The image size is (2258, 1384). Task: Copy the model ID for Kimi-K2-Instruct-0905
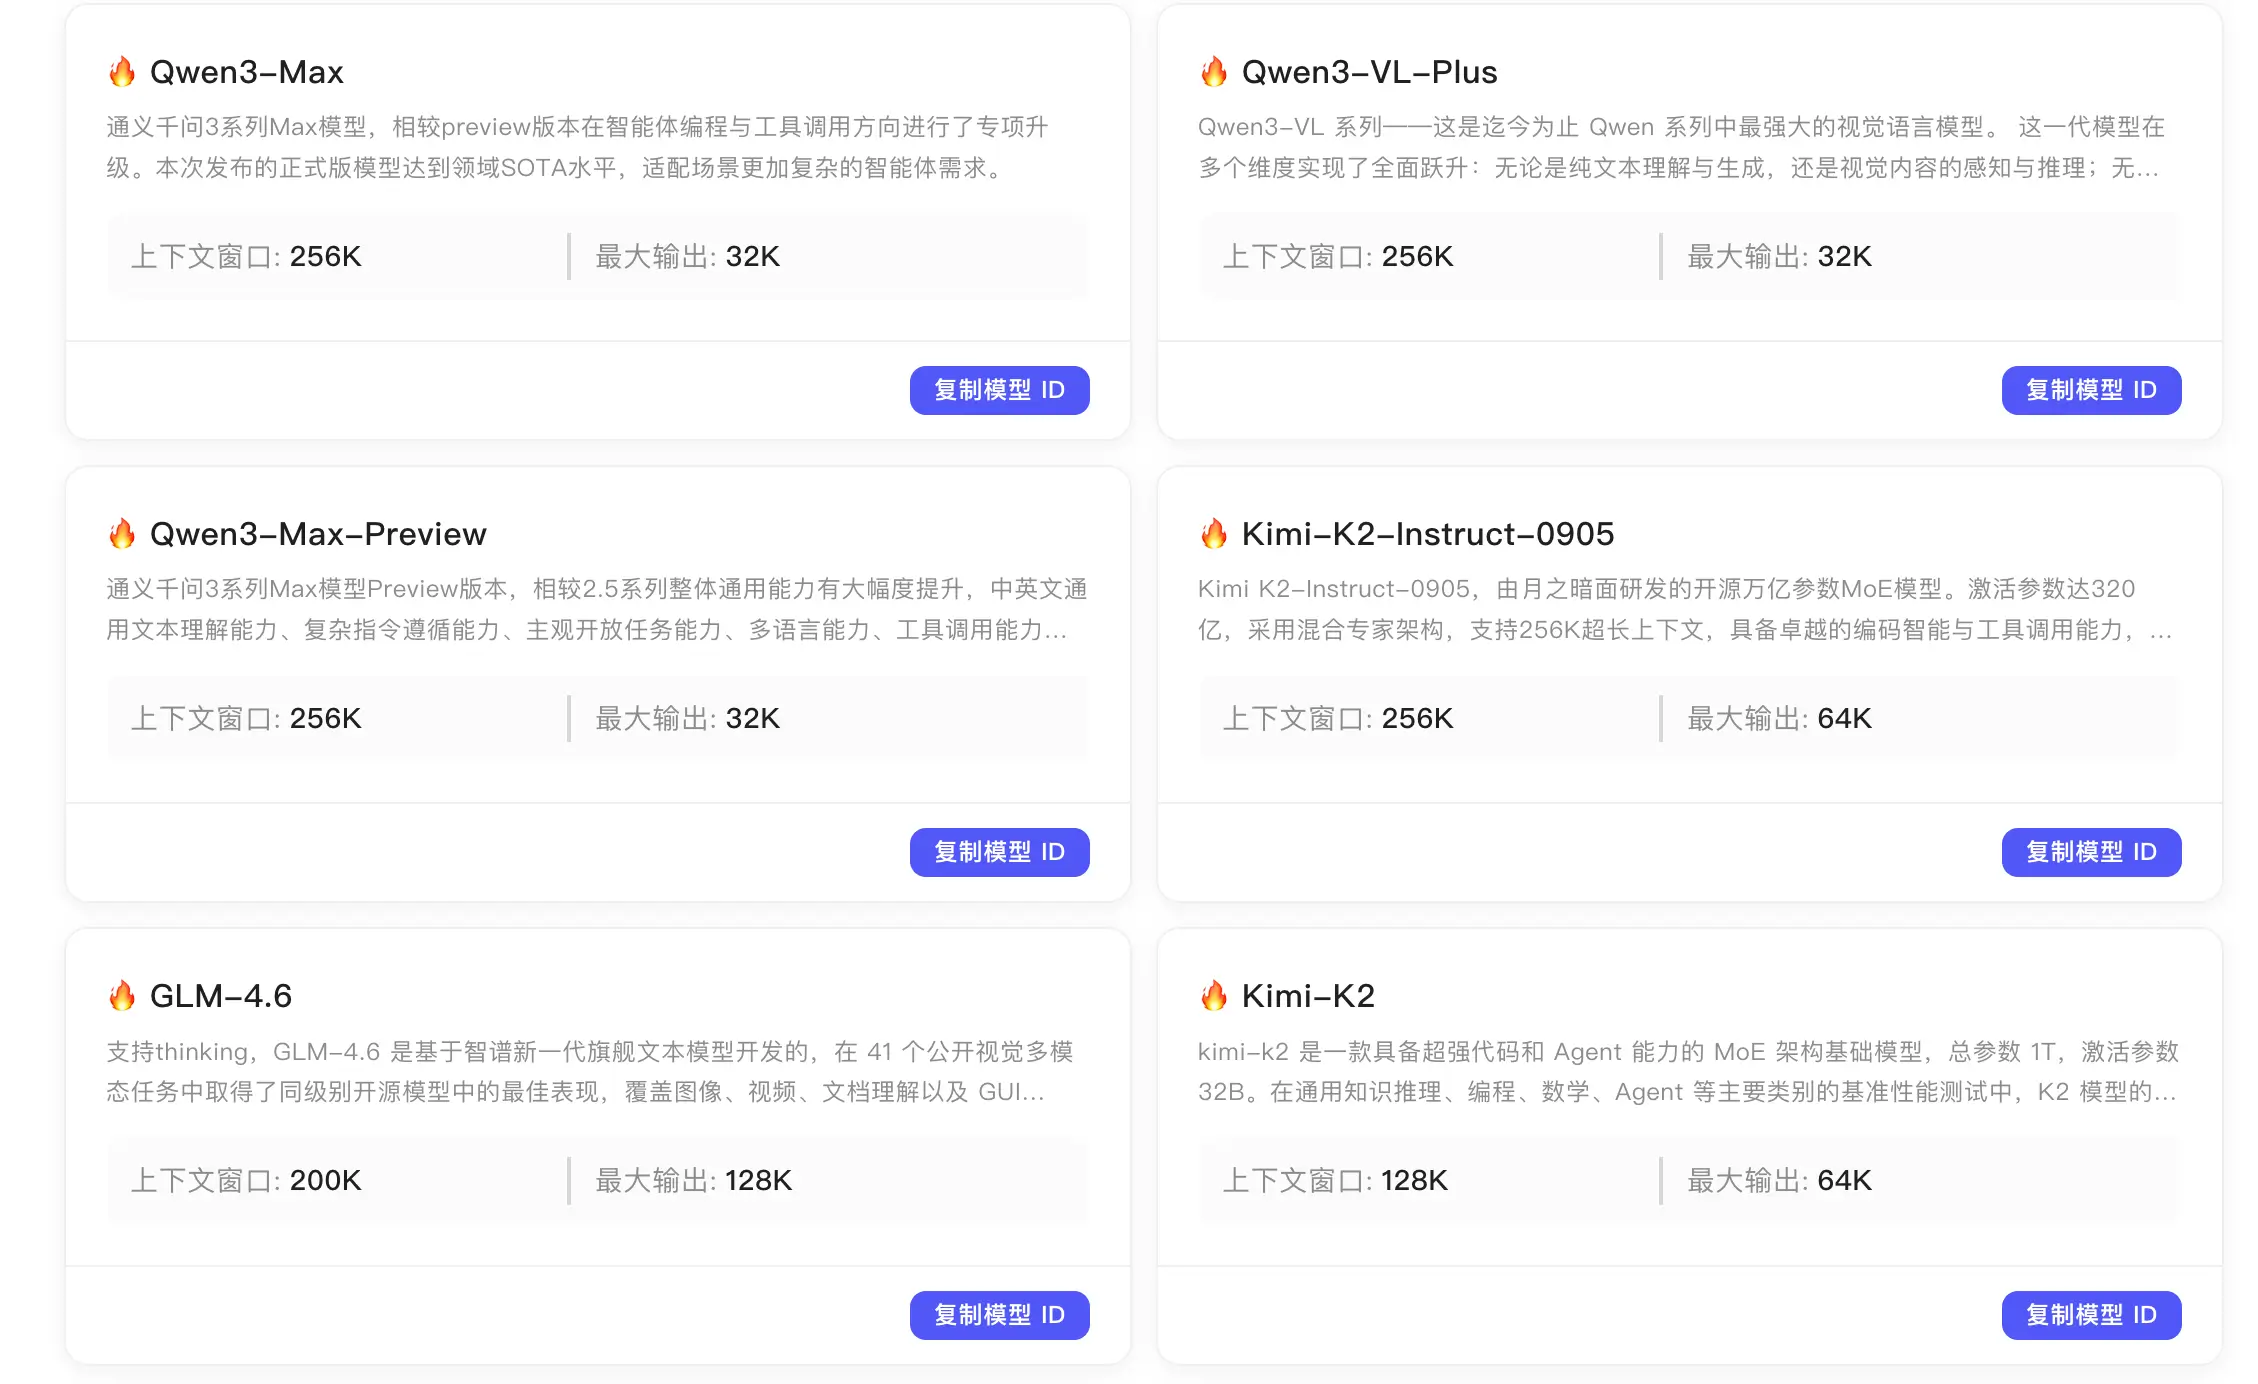click(2091, 852)
